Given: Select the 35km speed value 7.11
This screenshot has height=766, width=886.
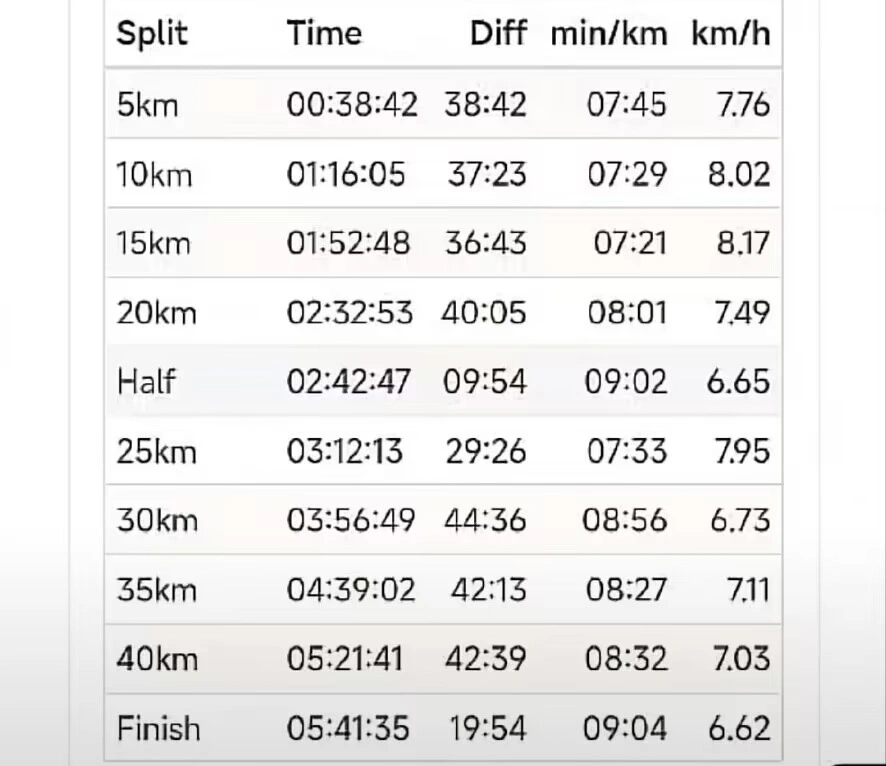Looking at the screenshot, I should tap(748, 589).
